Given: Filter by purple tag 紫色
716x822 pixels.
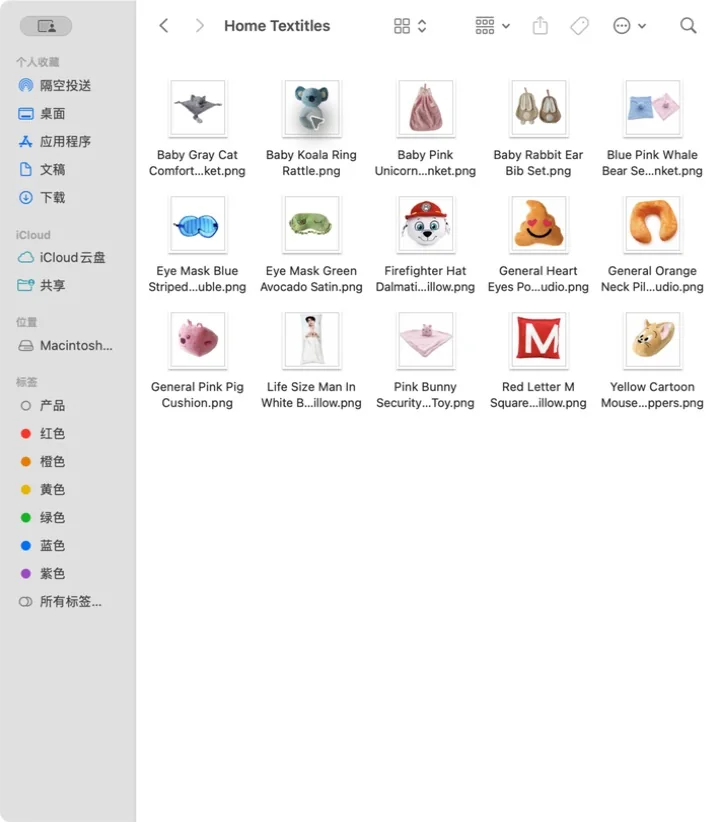Looking at the screenshot, I should tap(42, 574).
